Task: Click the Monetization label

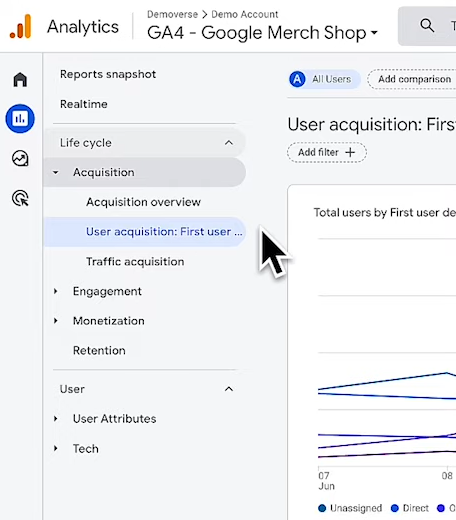Action: 109,321
